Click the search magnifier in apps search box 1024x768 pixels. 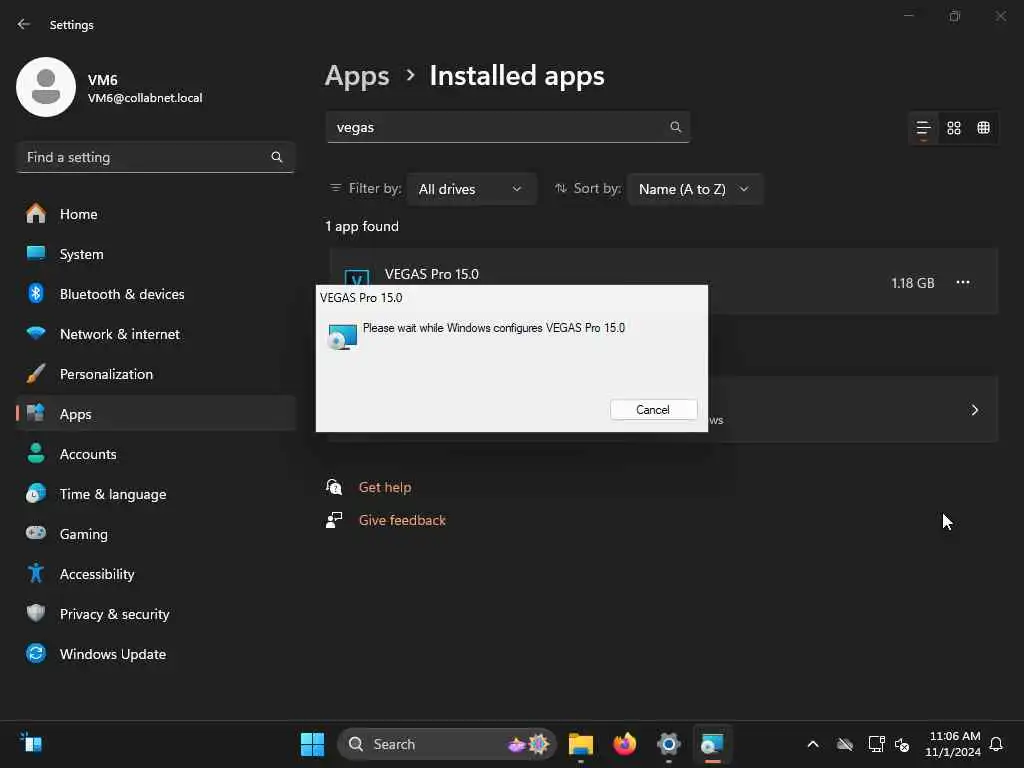676,127
